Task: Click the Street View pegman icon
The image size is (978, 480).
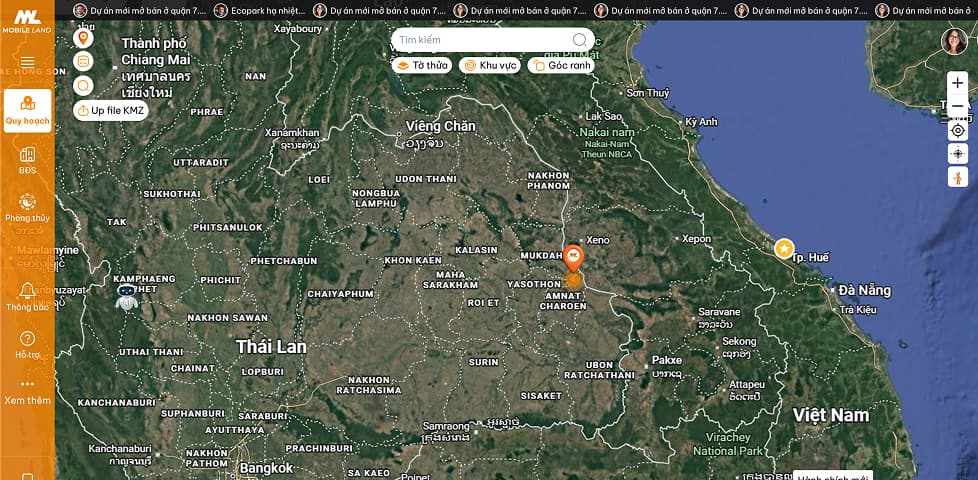Action: (957, 177)
